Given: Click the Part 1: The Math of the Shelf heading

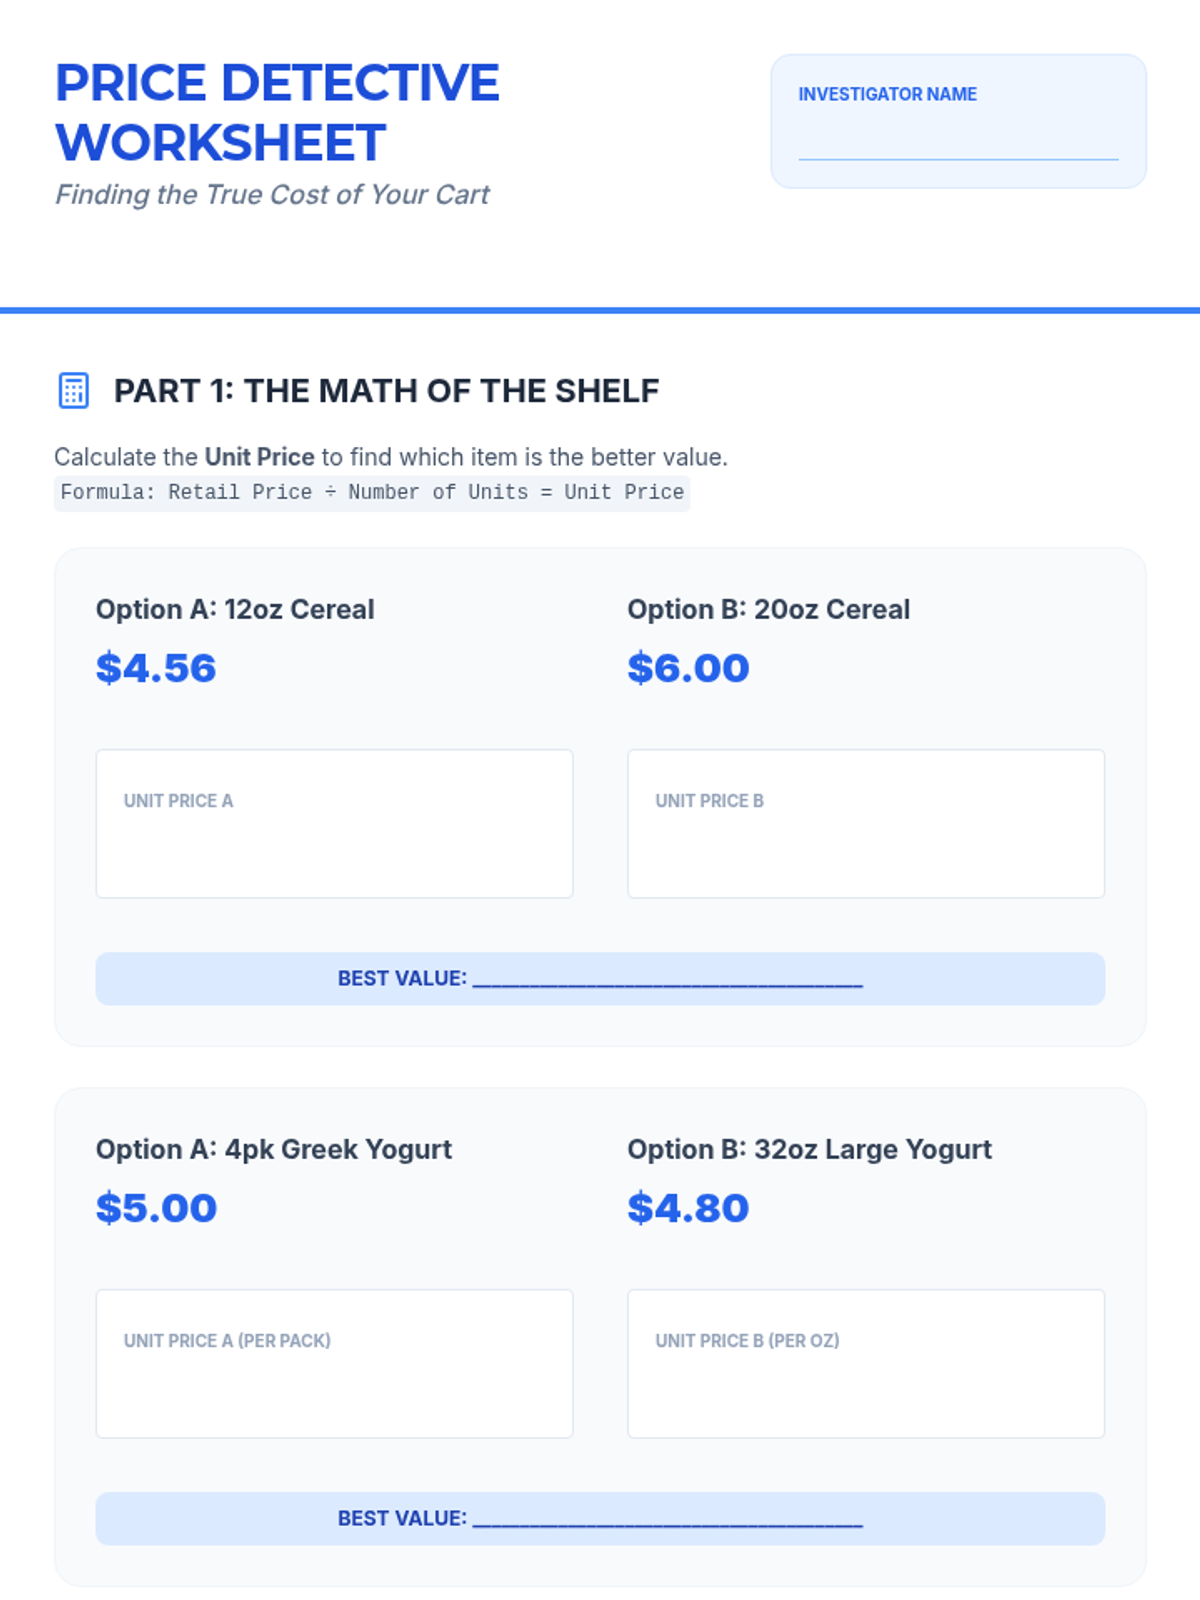Looking at the screenshot, I should coord(386,391).
